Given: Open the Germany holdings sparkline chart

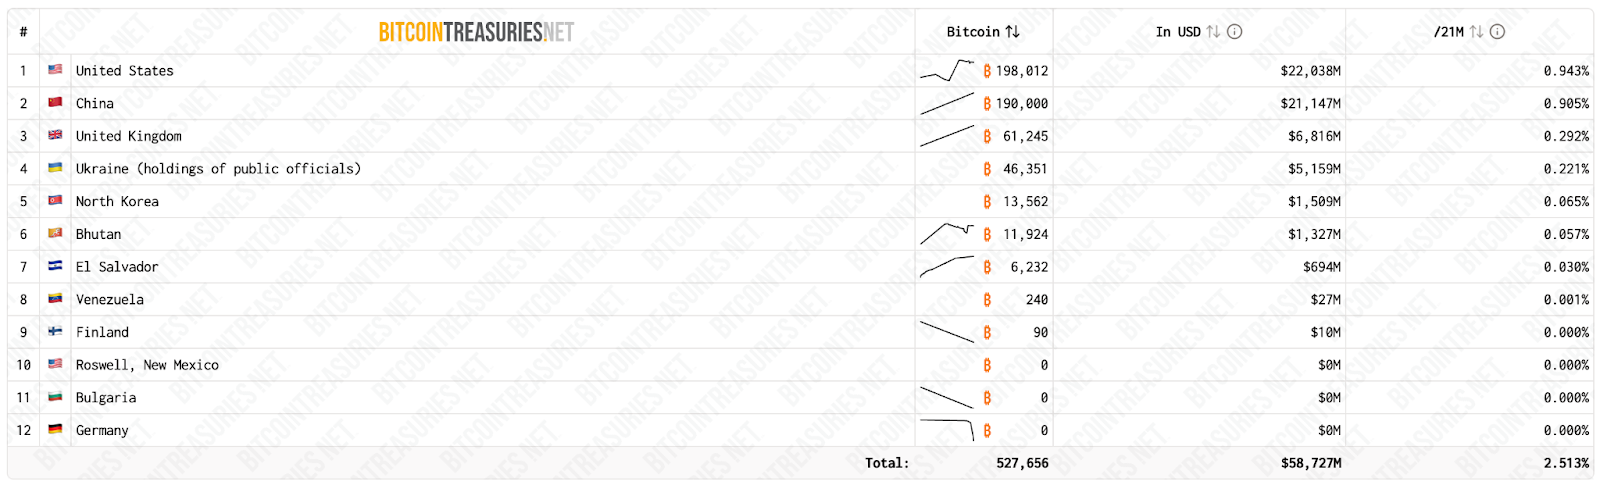Looking at the screenshot, I should pyautogui.click(x=947, y=429).
